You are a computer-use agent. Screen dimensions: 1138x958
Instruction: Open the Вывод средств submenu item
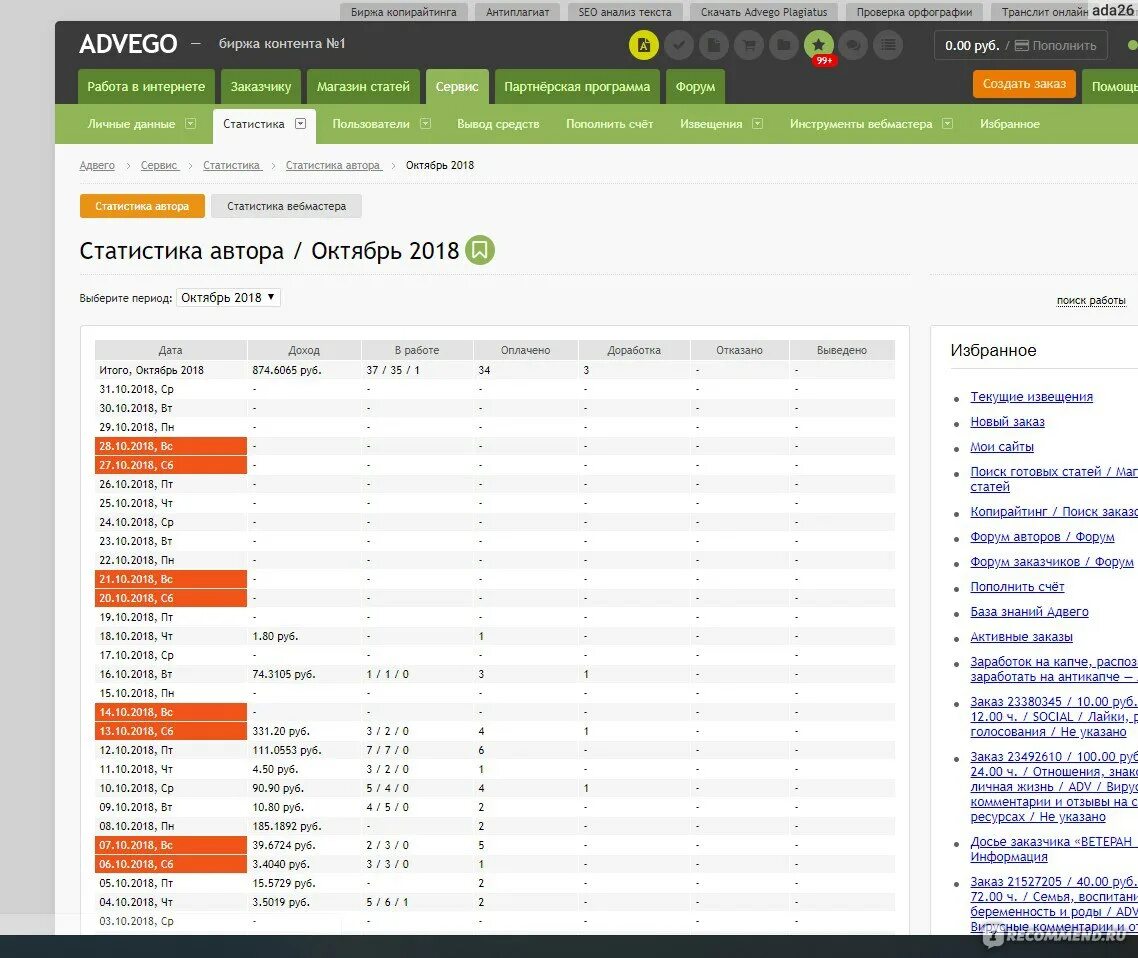coord(498,124)
